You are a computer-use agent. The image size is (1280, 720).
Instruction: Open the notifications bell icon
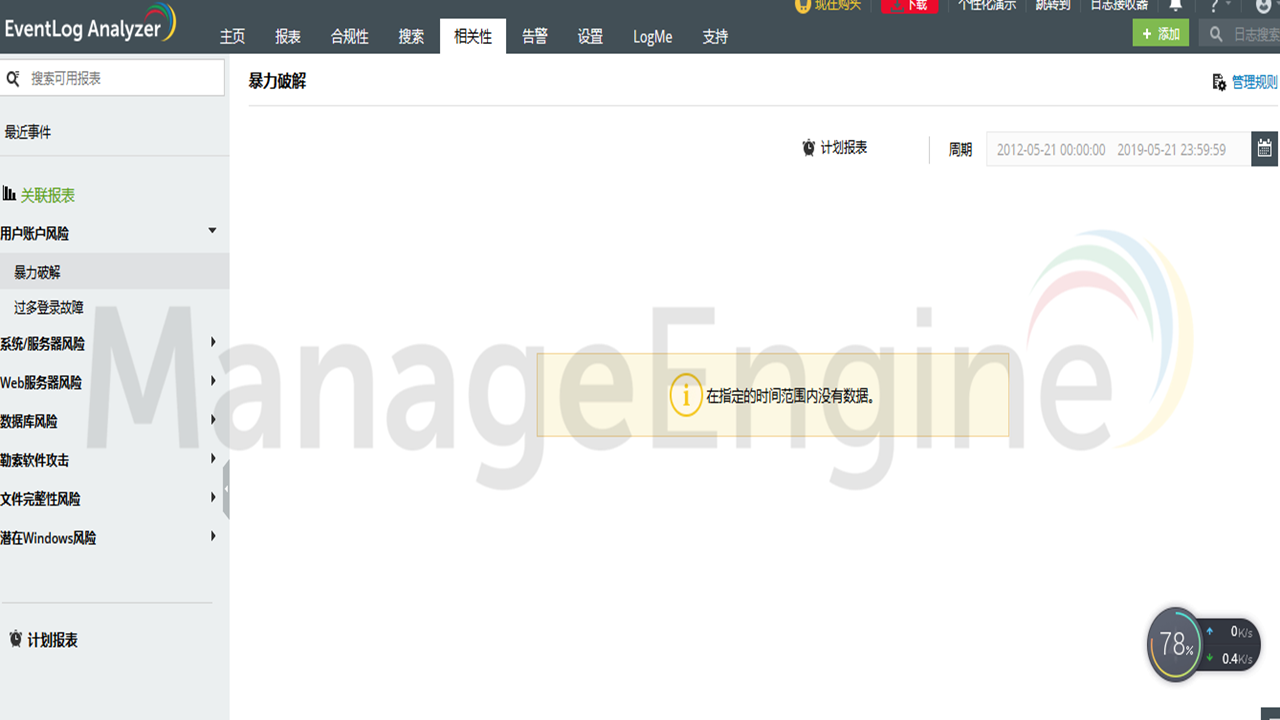click(1175, 6)
